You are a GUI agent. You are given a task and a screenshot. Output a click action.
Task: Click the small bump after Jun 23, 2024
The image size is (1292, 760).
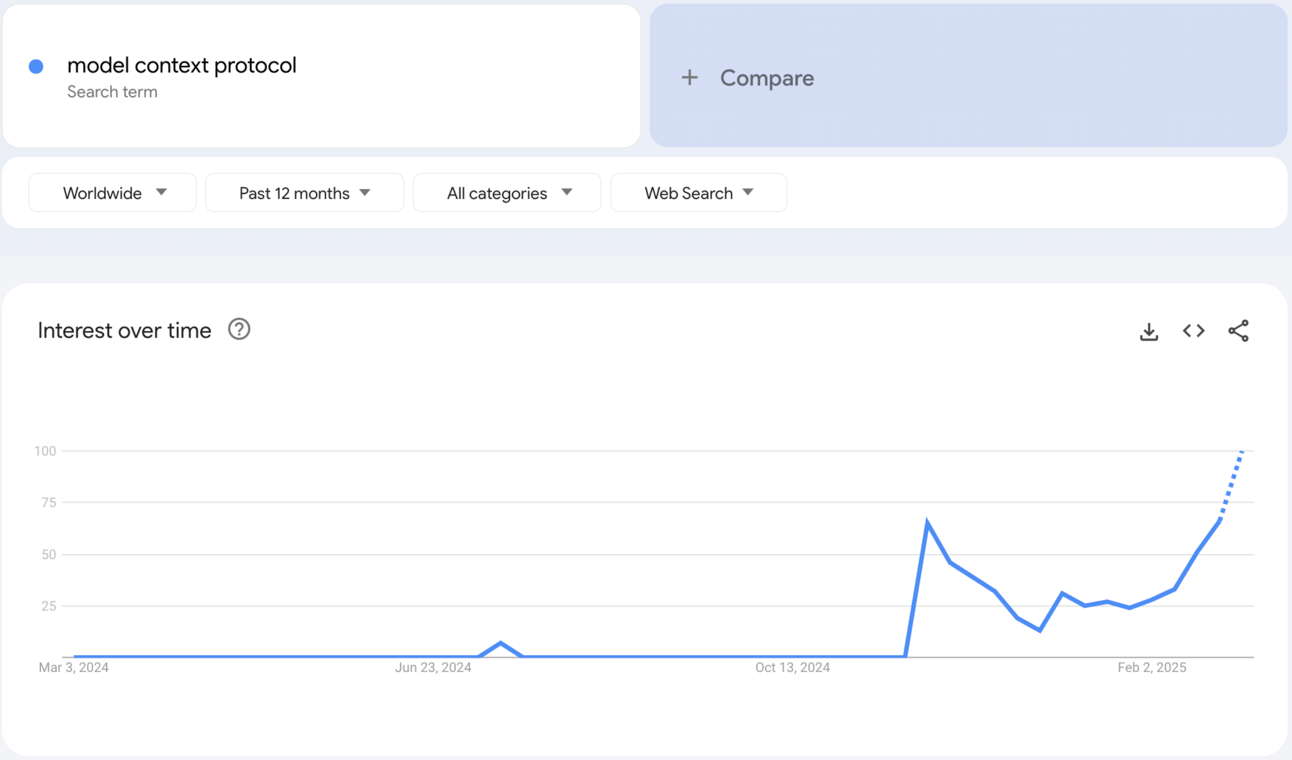tap(501, 643)
